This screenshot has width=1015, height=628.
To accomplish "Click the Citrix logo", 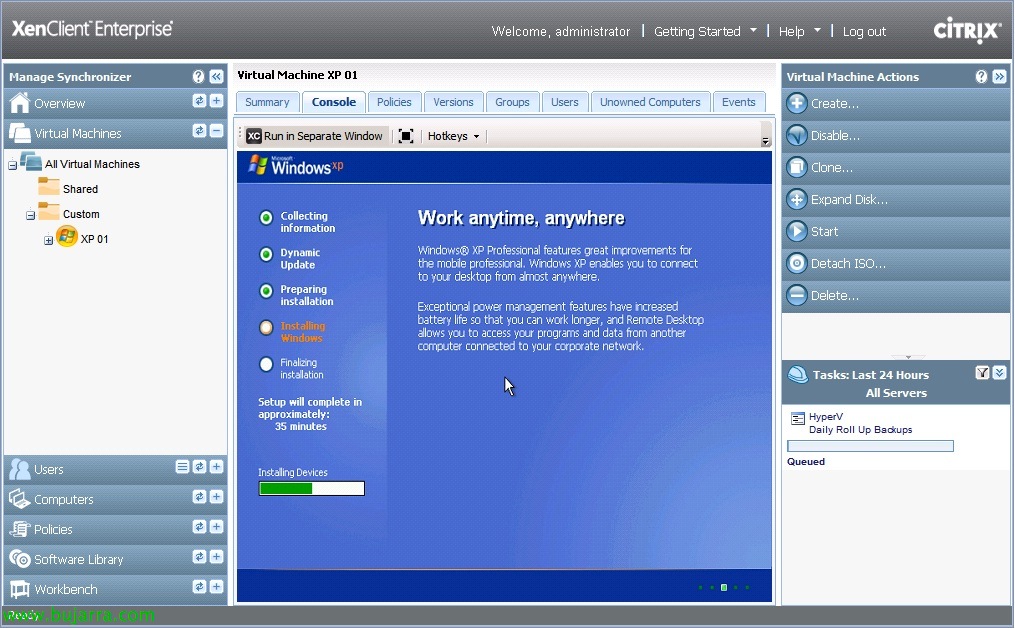I will (x=967, y=30).
